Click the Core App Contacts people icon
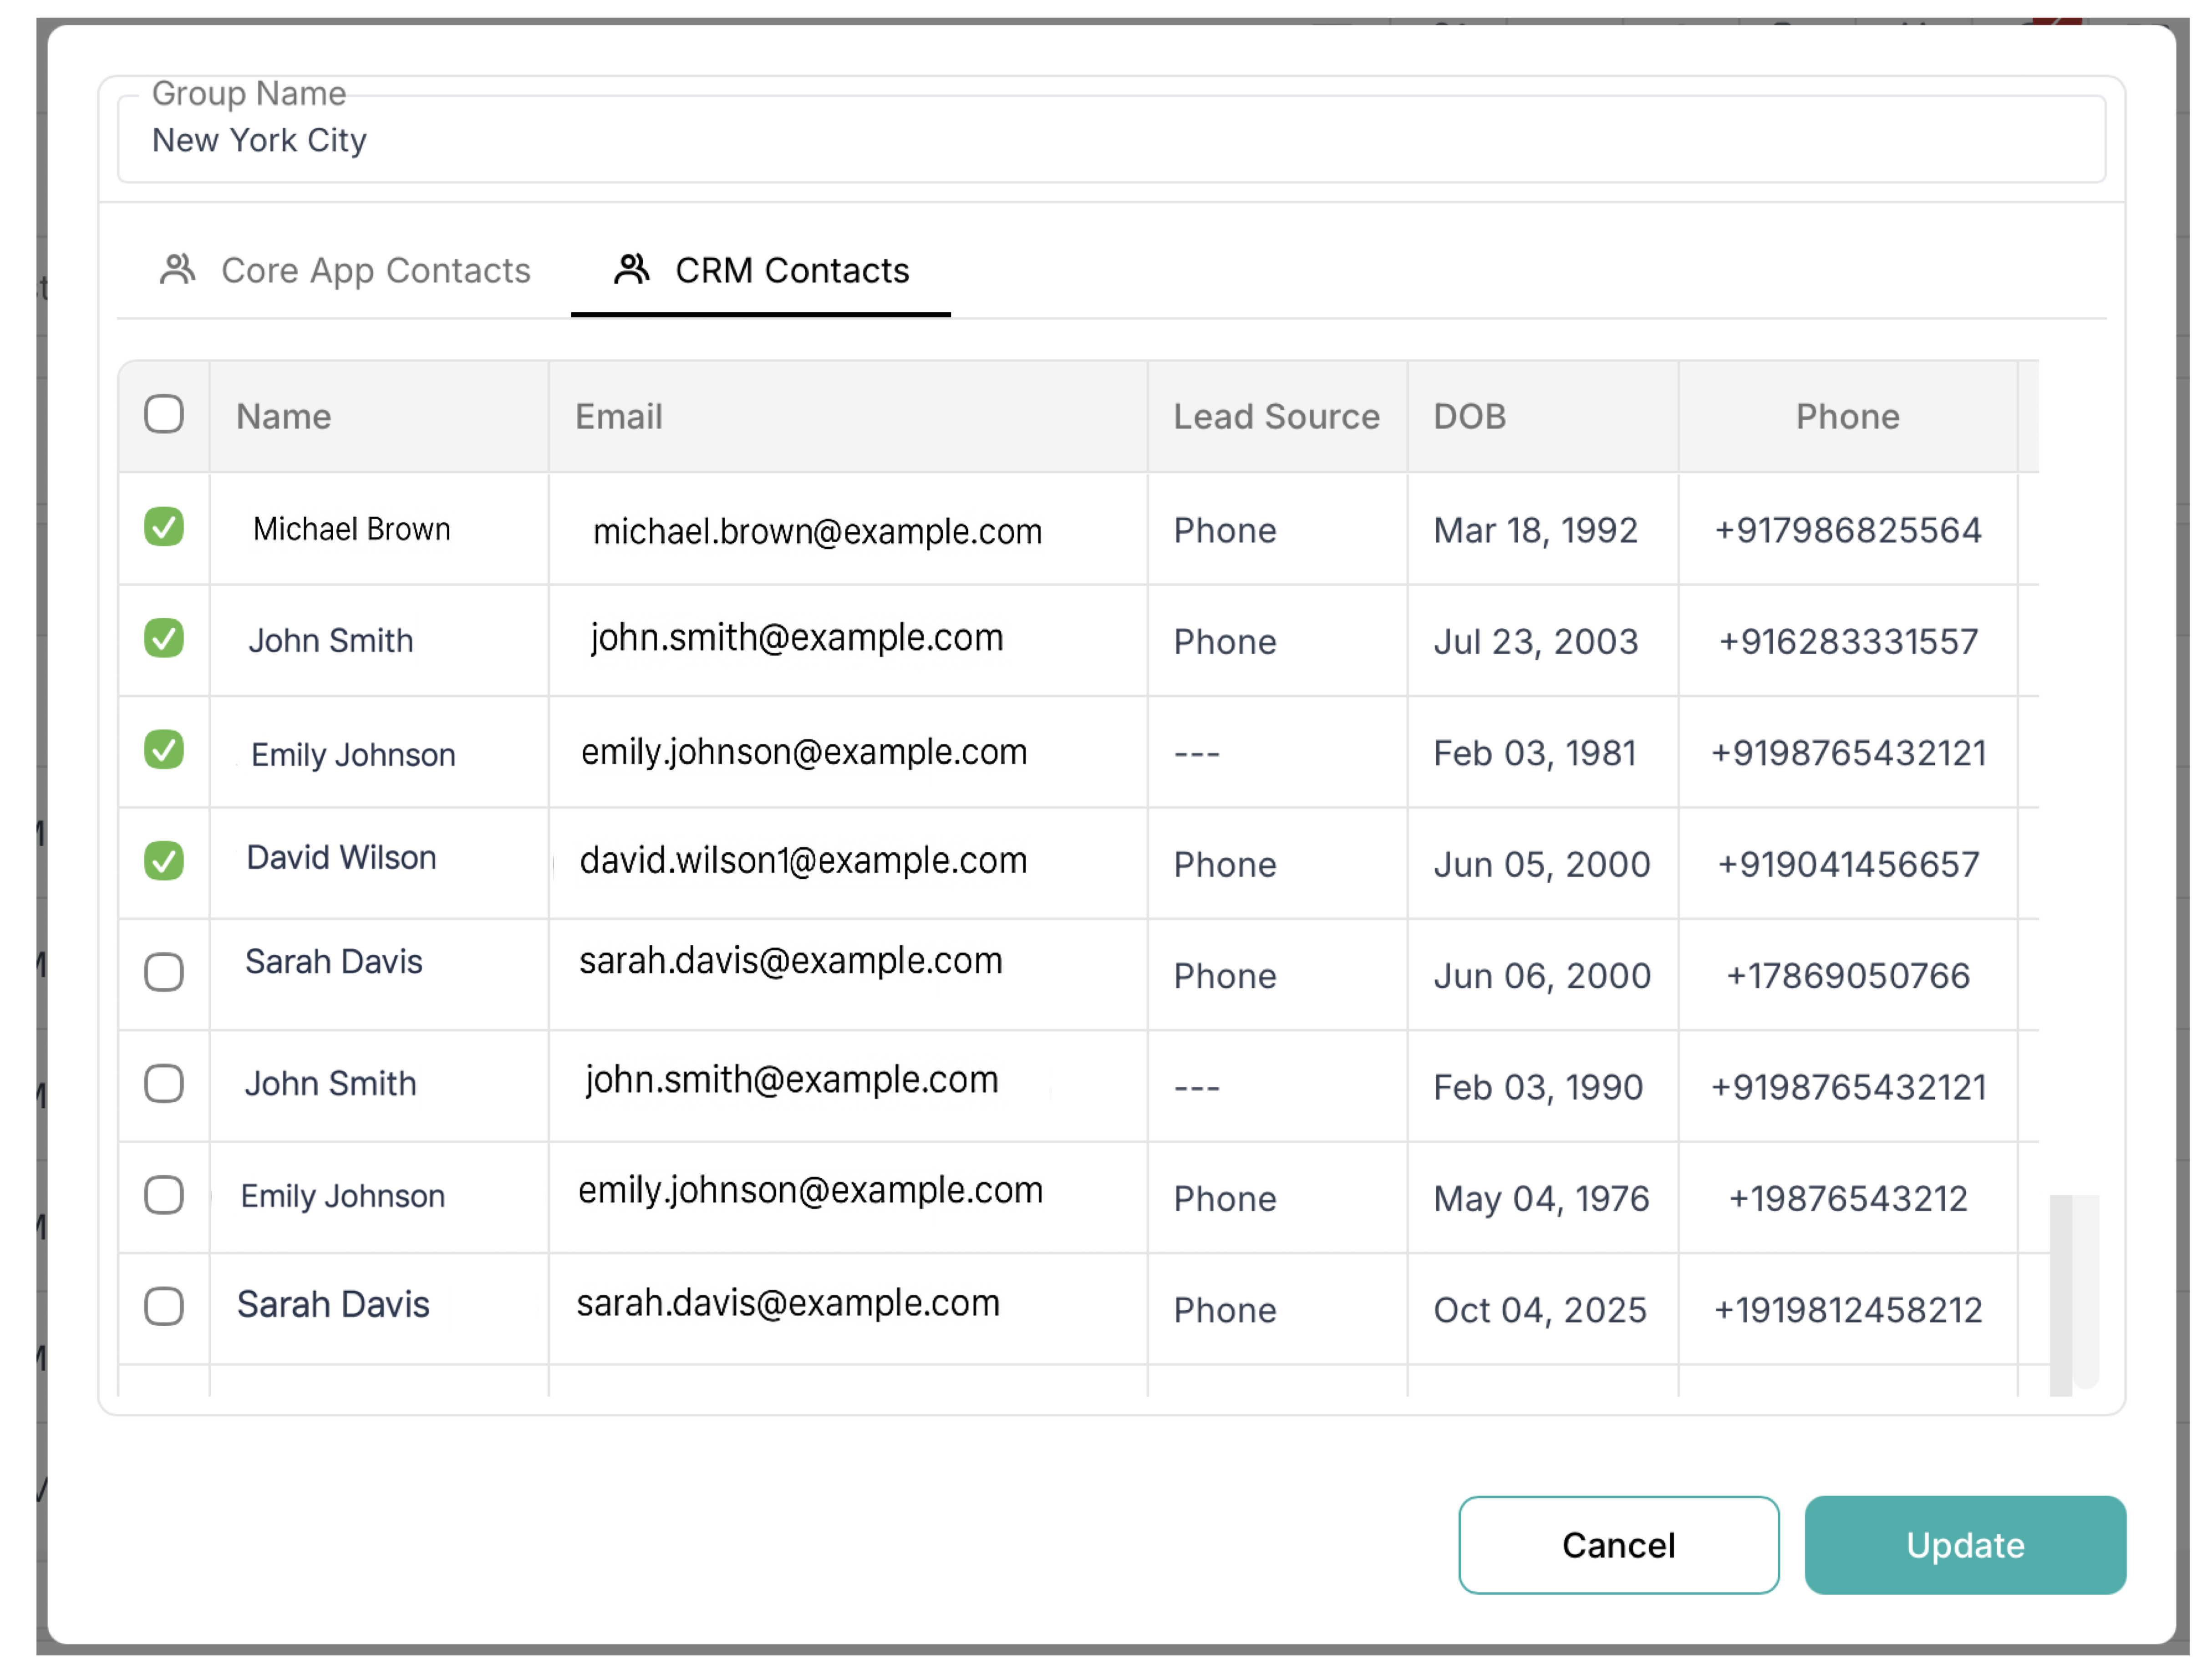The width and height of the screenshot is (2212, 1665). pyautogui.click(x=178, y=269)
